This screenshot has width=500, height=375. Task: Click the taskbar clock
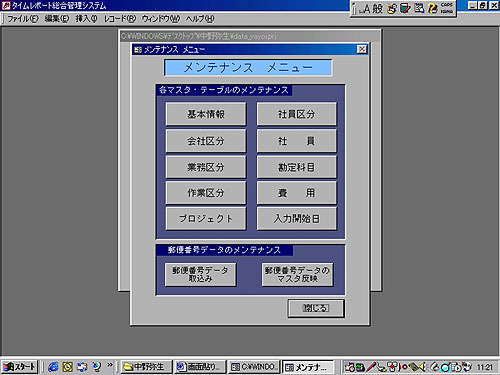[x=484, y=367]
